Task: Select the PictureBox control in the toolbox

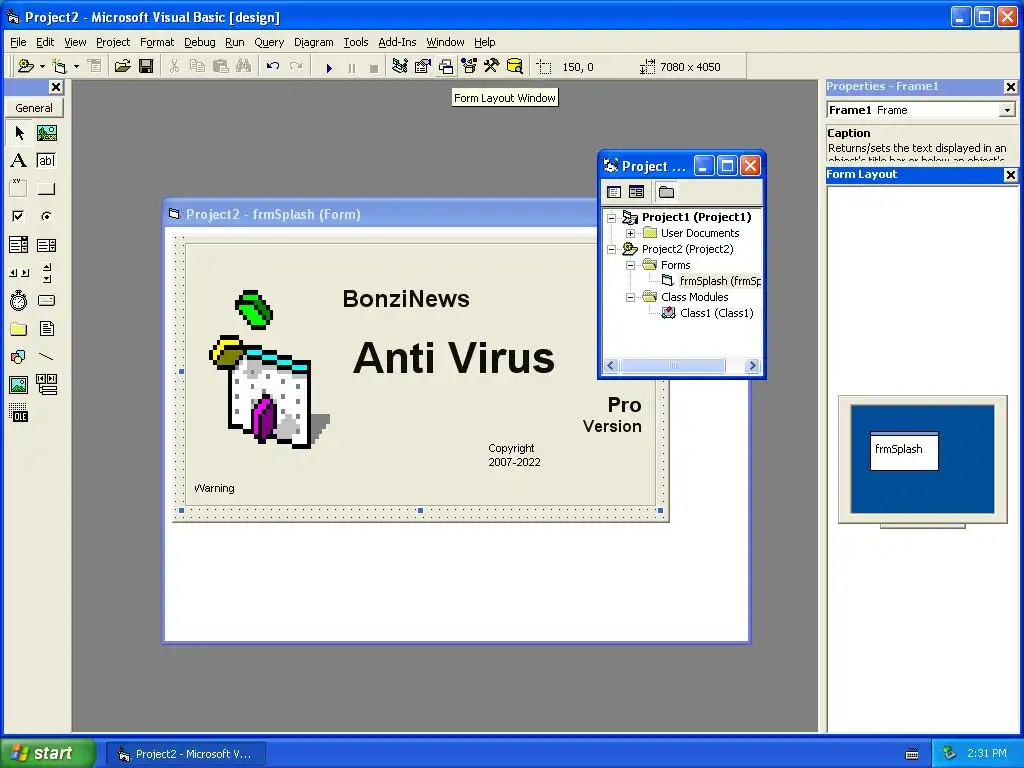Action: click(46, 133)
